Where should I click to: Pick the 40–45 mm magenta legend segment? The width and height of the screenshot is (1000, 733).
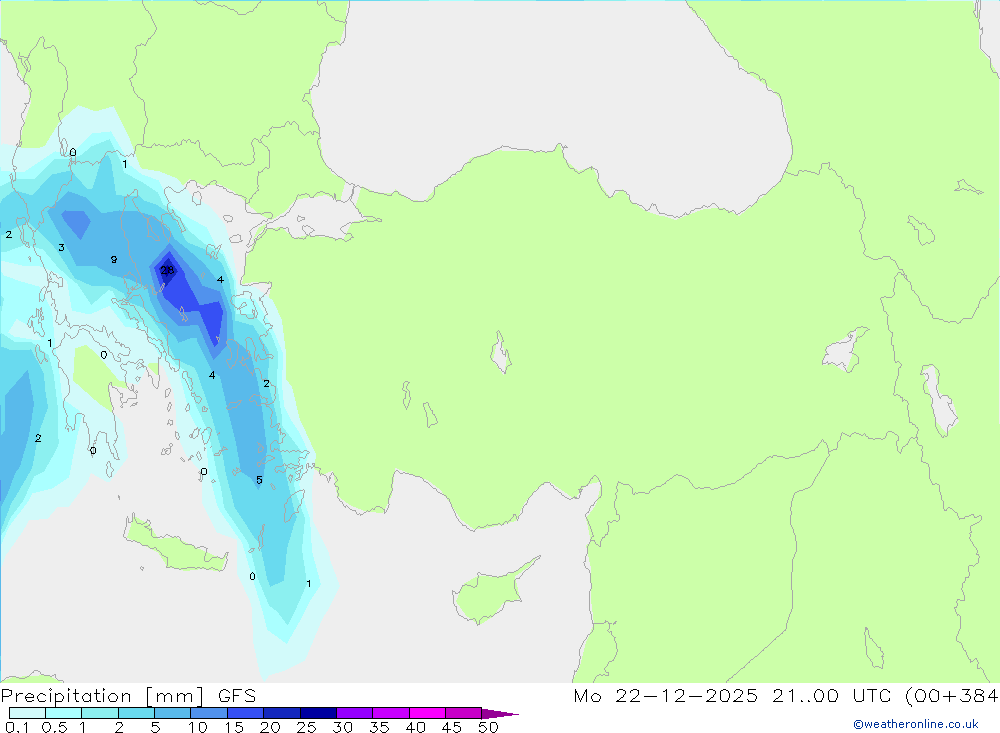click(427, 713)
